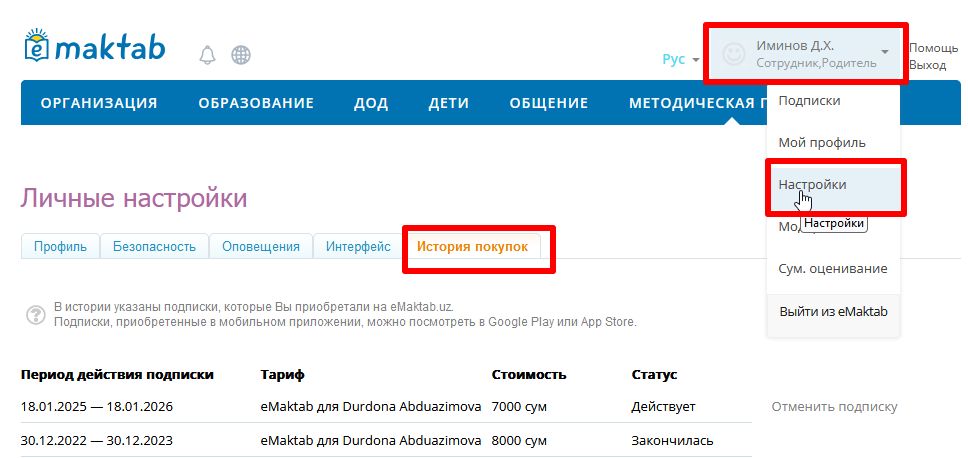968x458 pixels.
Task: Open the notifications bell icon
Action: pos(207,55)
